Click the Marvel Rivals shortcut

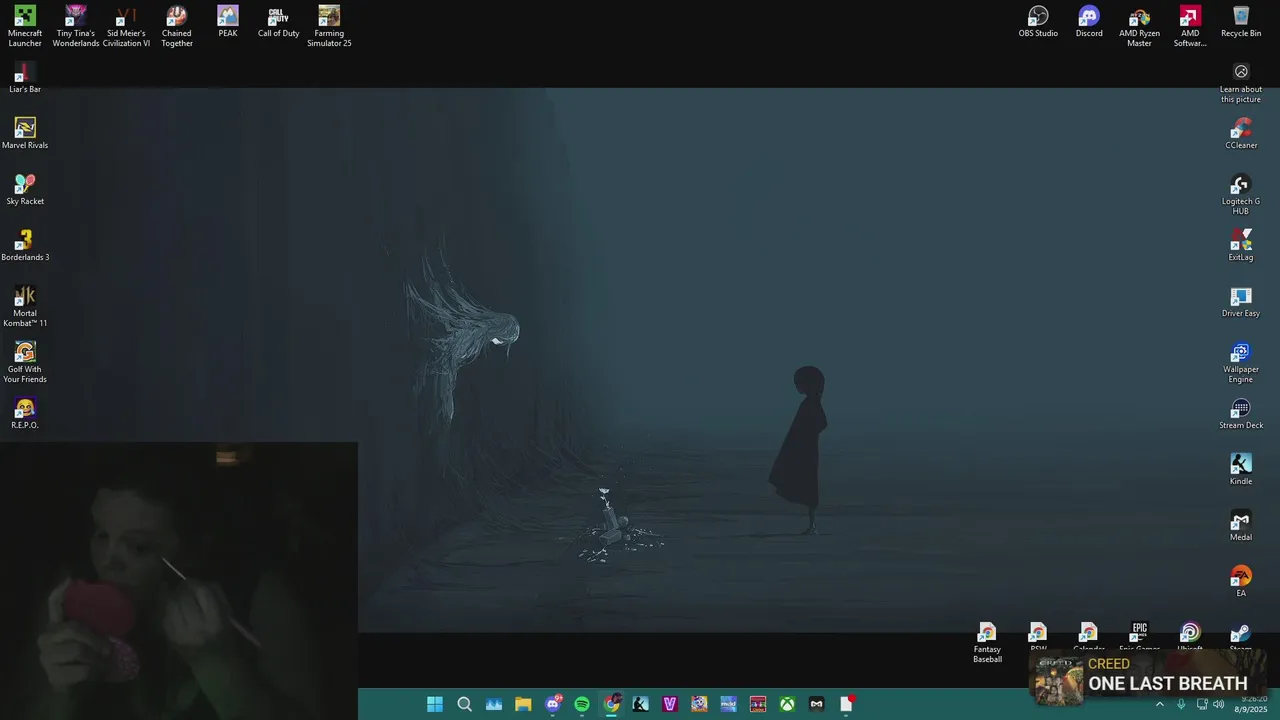[25, 134]
